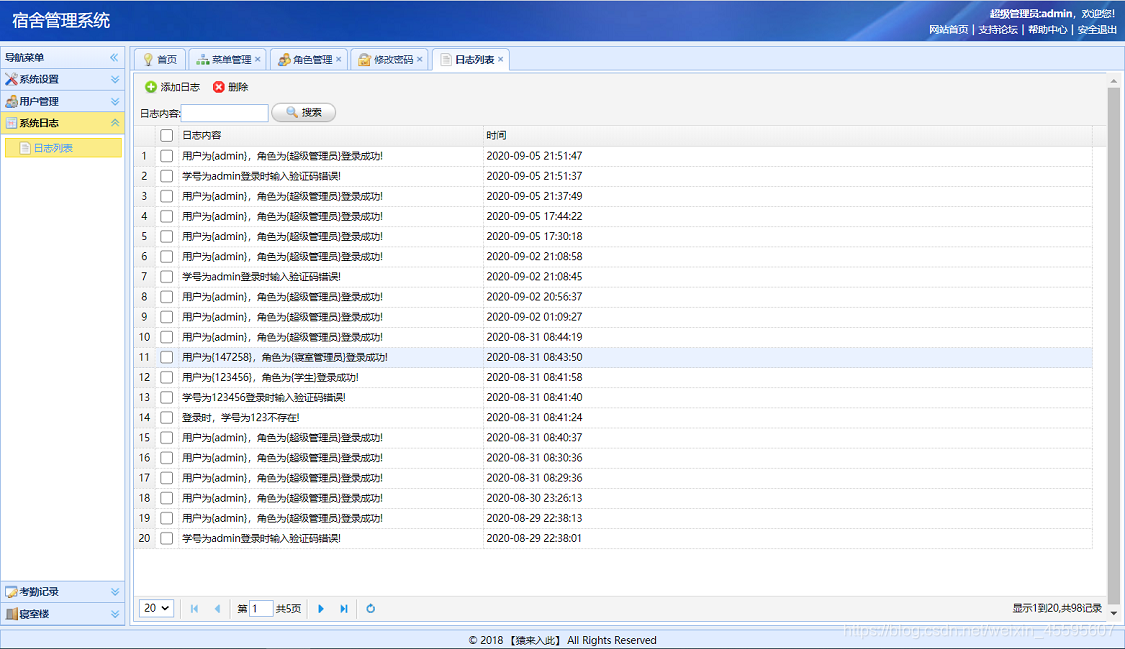The height and width of the screenshot is (649, 1125).
Task: Click the 日志列表 page icon in sidebar
Action: click(25, 148)
